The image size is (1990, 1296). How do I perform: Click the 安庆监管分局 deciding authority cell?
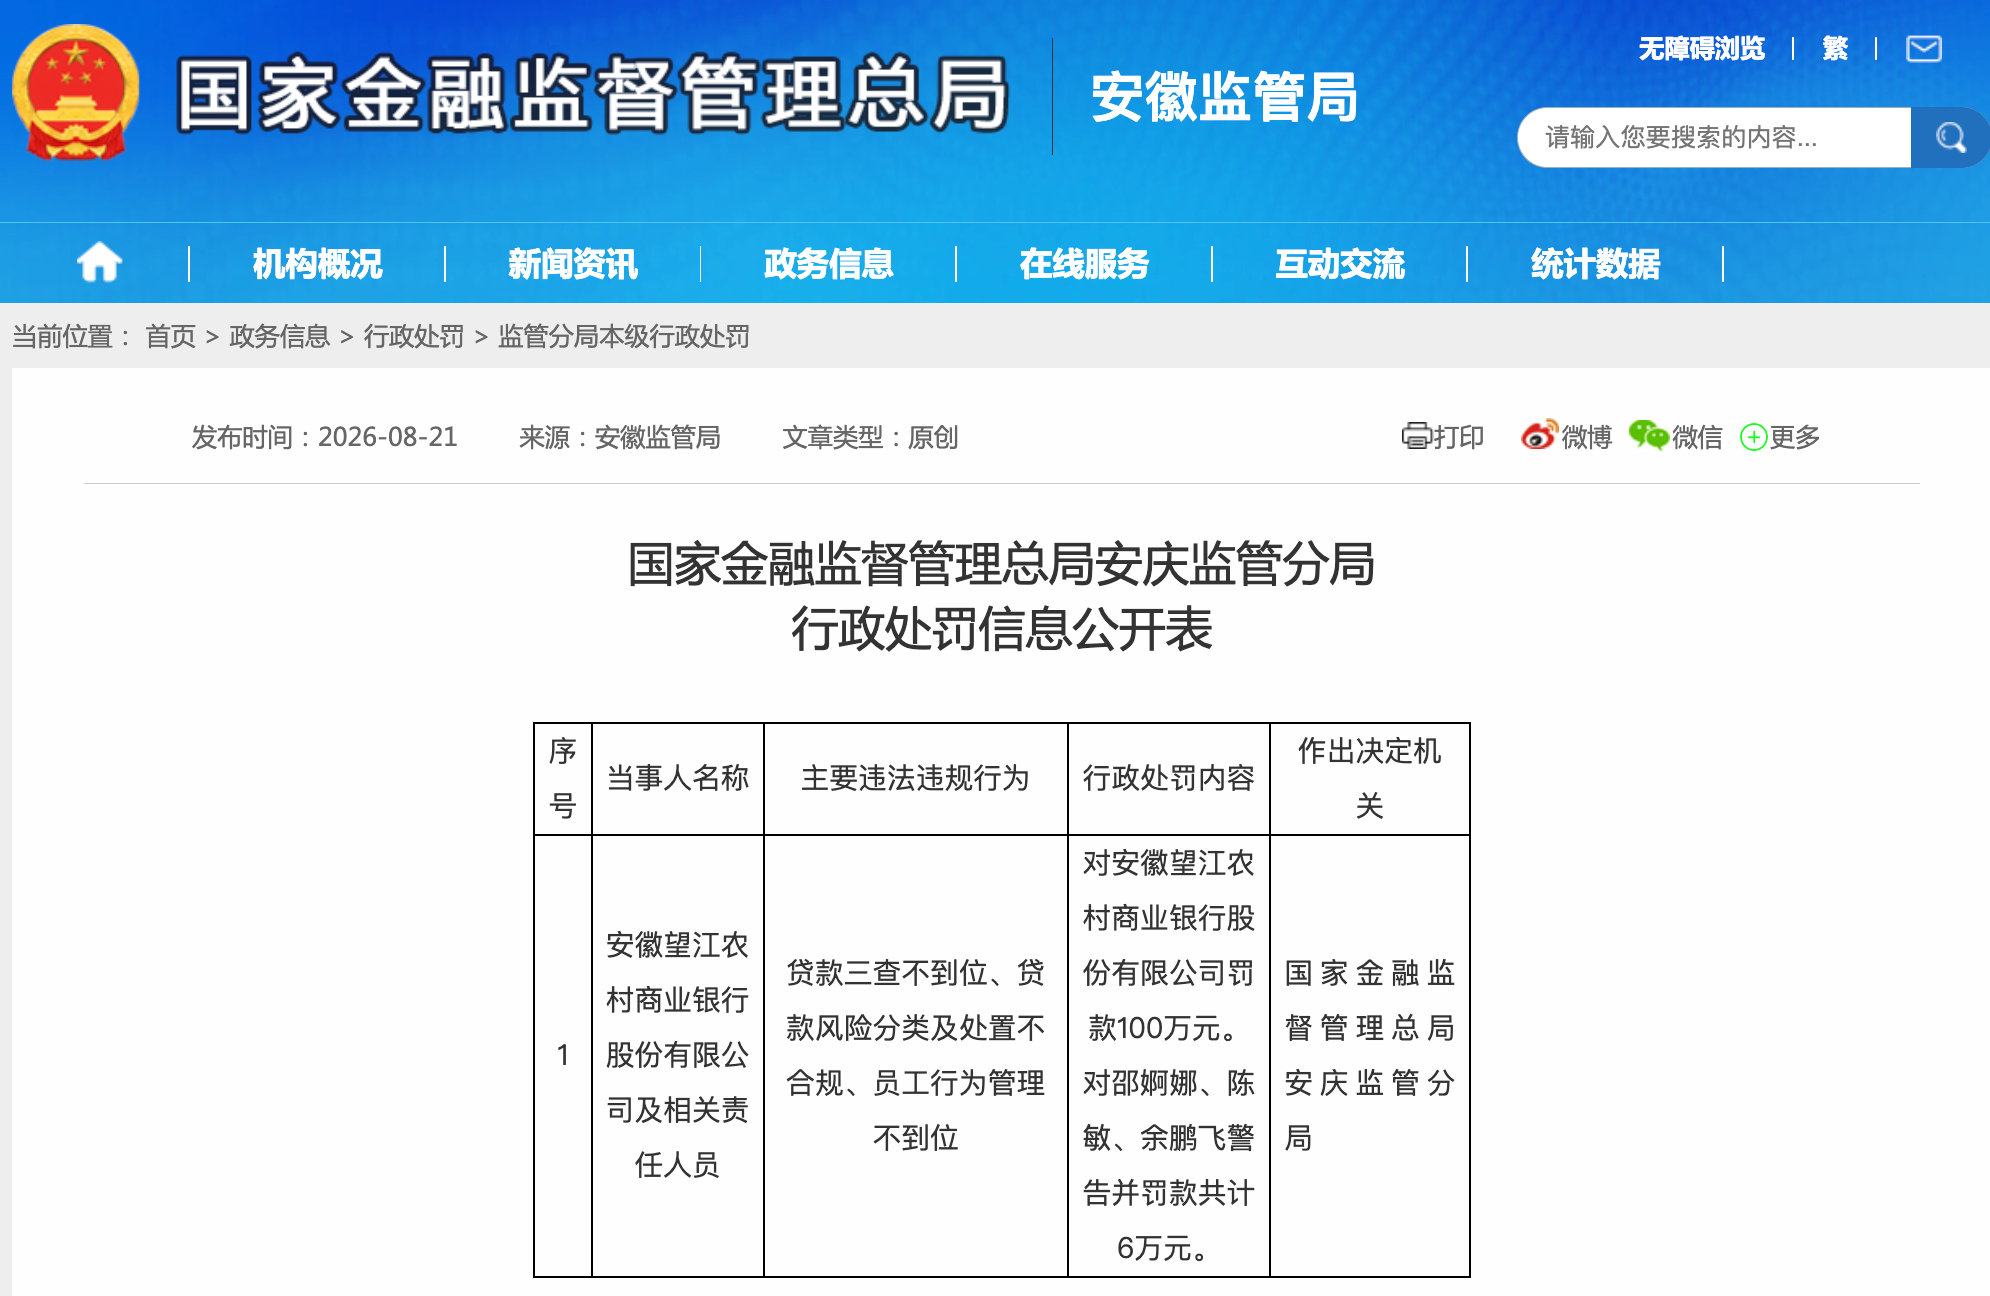pos(1369,1055)
